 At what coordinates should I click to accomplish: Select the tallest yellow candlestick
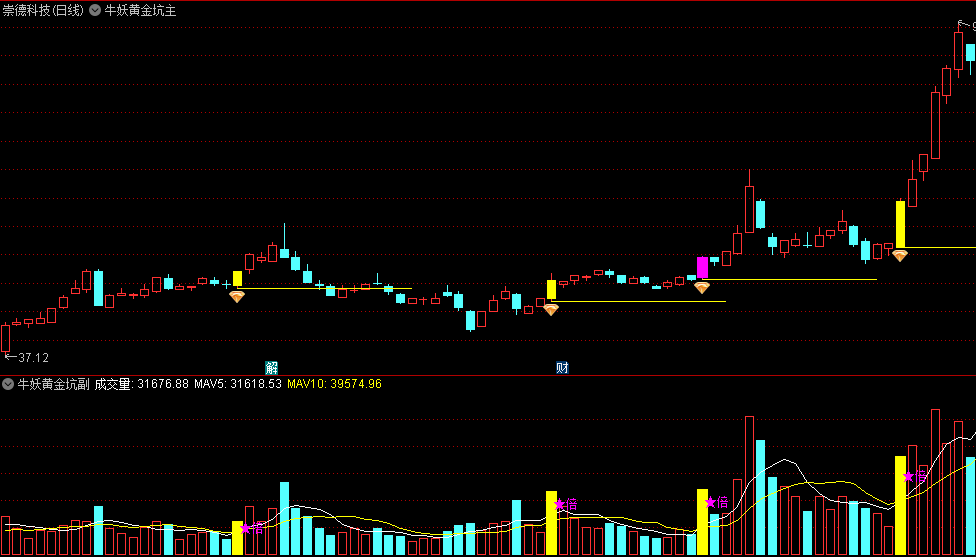click(900, 224)
